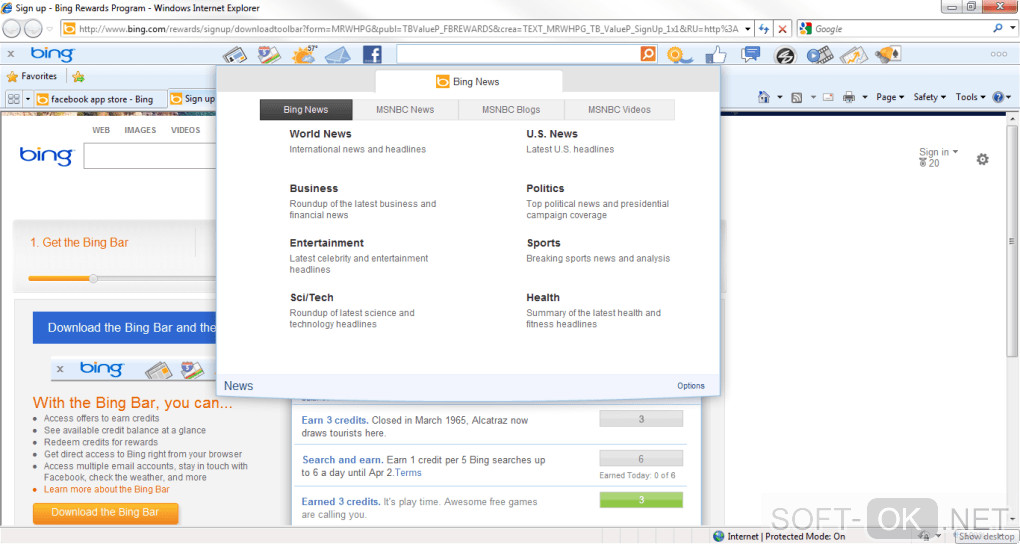Click the browser Forward button
This screenshot has width=1020, height=544.
34,28
